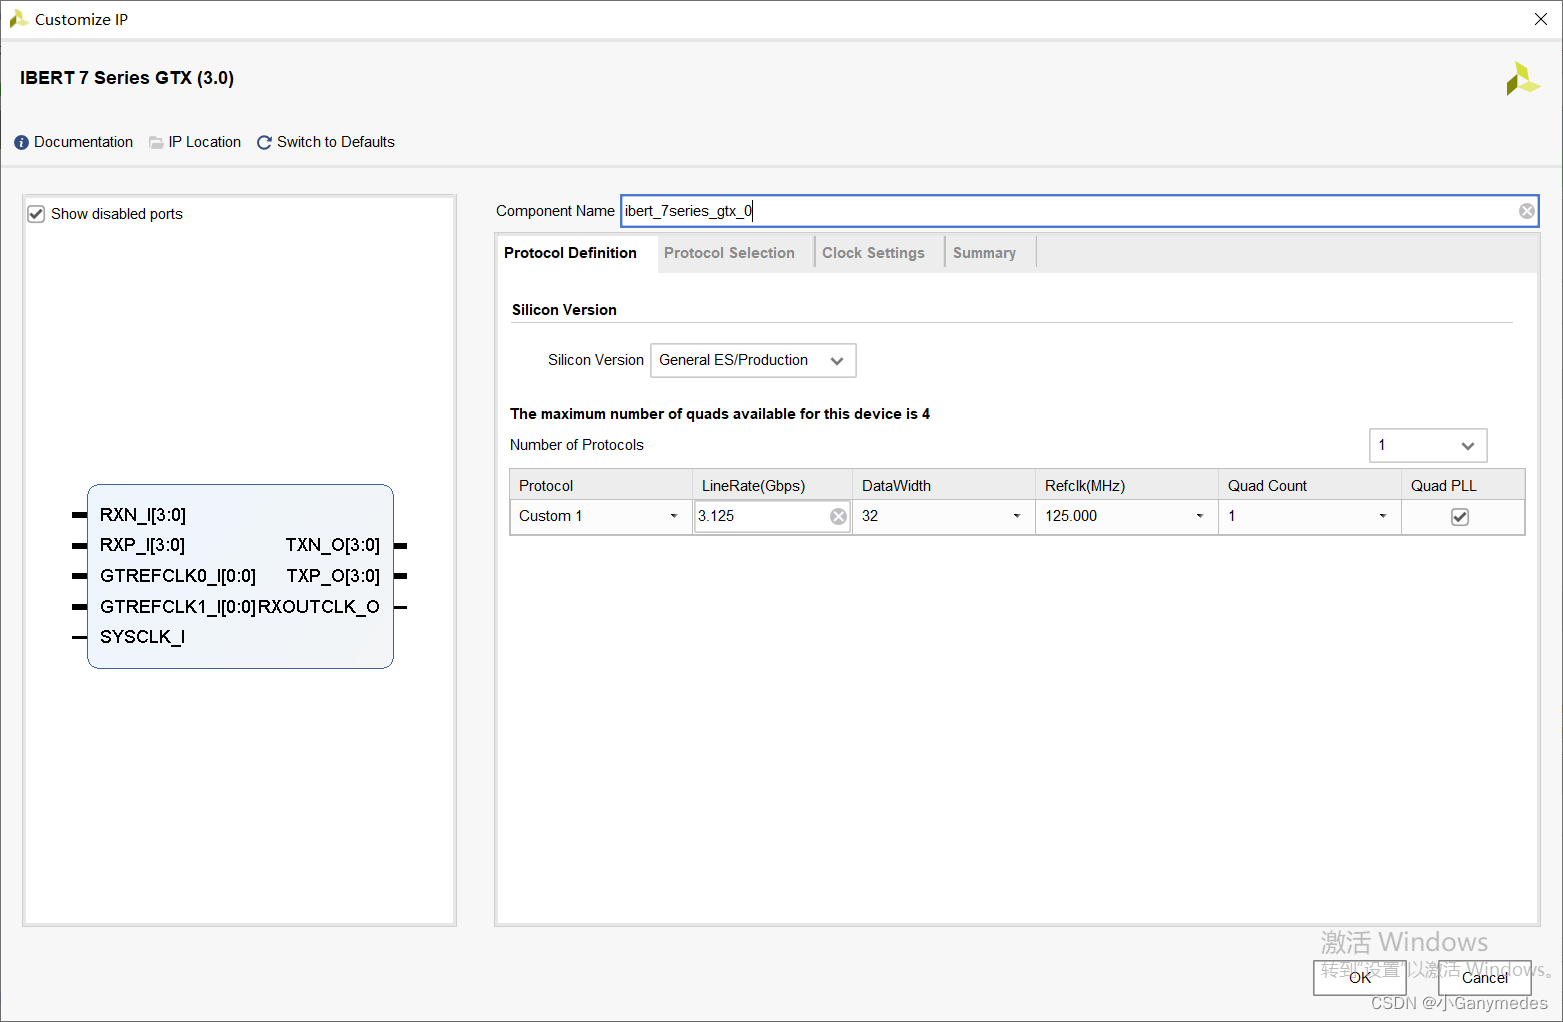
Task: Click the Quad Count column header
Action: (x=1309, y=485)
